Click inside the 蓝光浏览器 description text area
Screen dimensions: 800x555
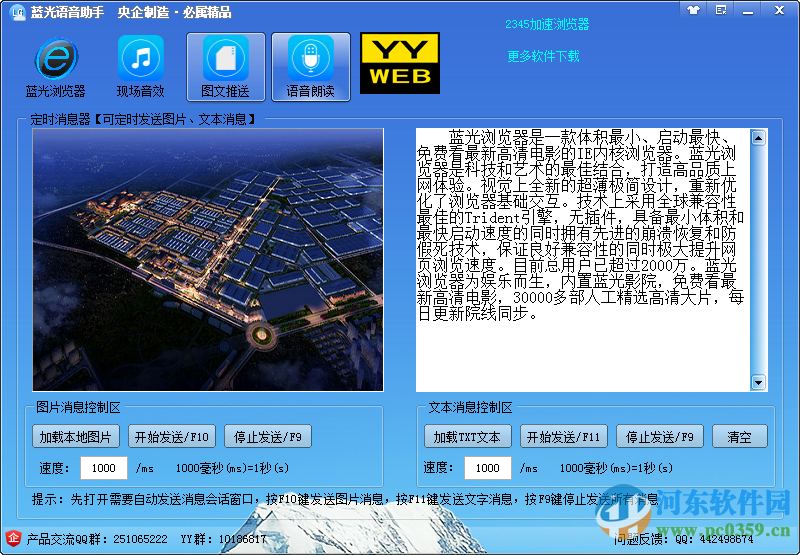[583, 260]
